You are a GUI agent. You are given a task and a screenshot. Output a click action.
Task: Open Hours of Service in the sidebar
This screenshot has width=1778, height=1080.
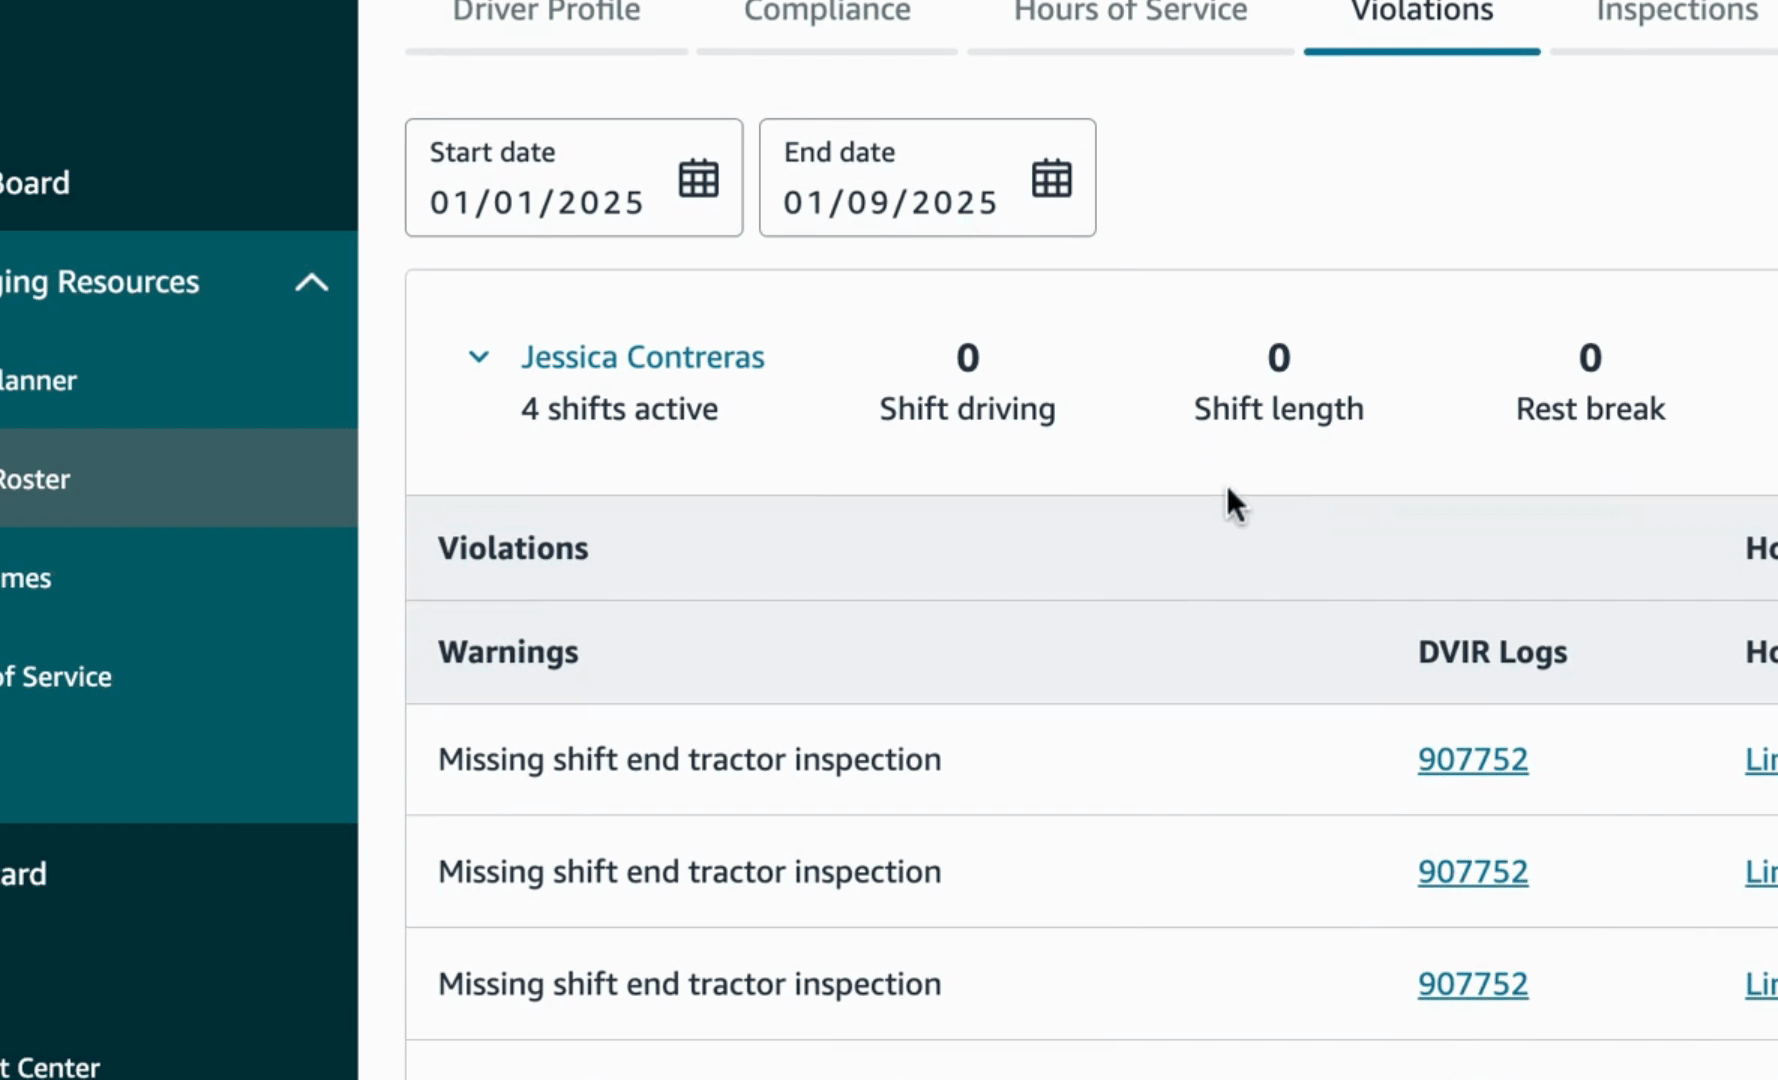coord(58,677)
